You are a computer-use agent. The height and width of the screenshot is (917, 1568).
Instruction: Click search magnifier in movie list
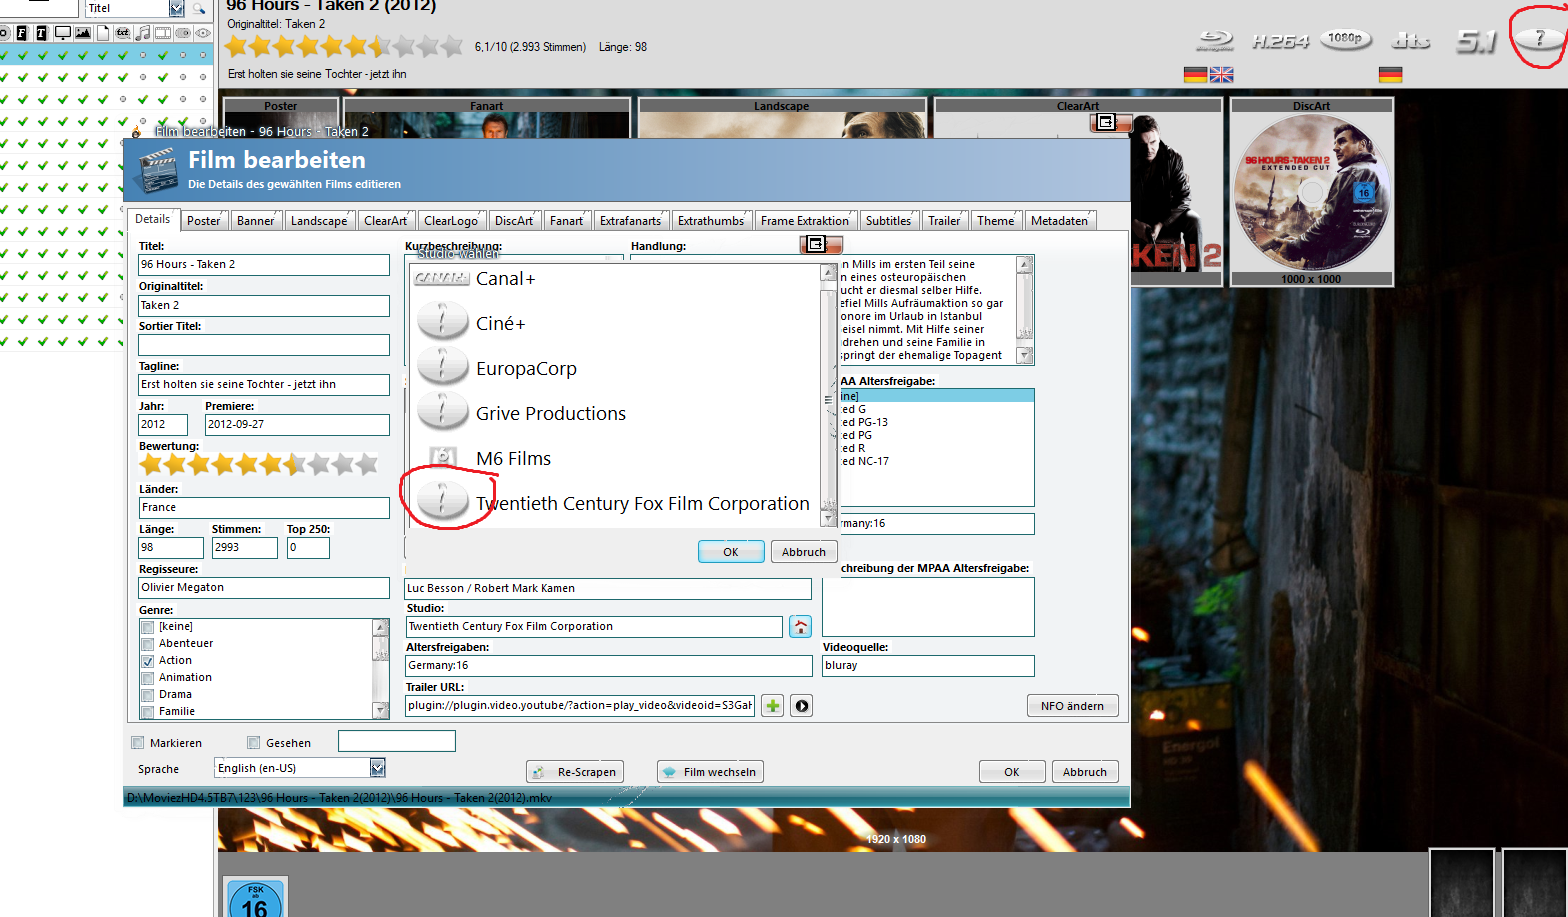pyautogui.click(x=199, y=9)
